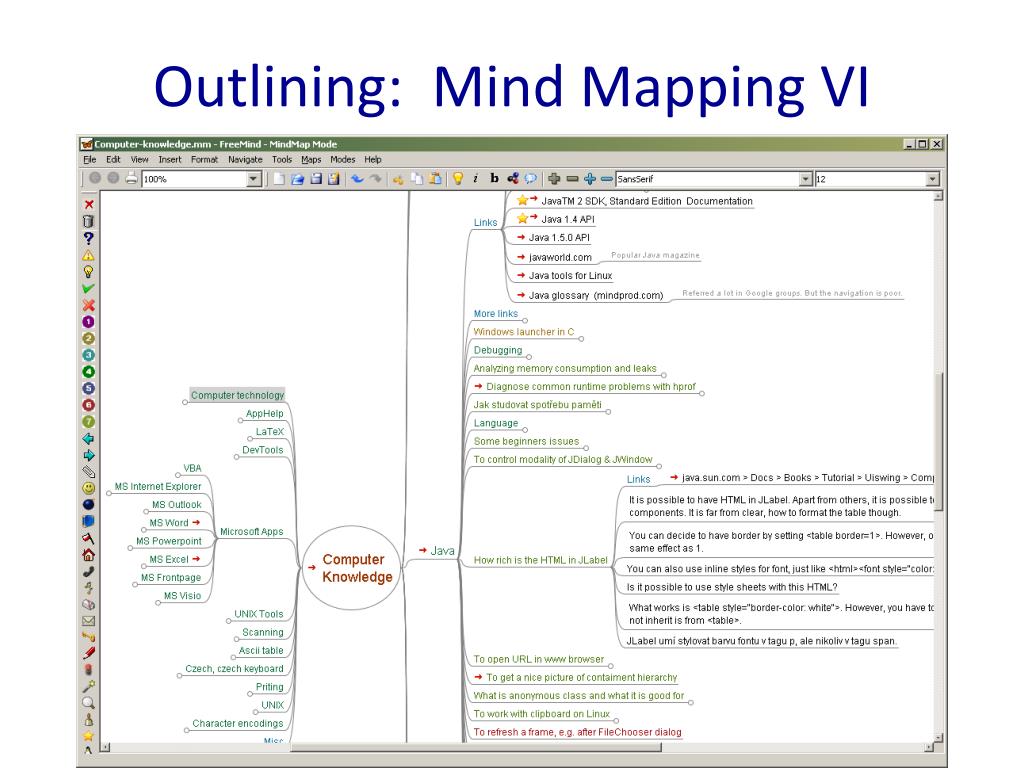
Task: Select the LaTeX node
Action: point(270,432)
